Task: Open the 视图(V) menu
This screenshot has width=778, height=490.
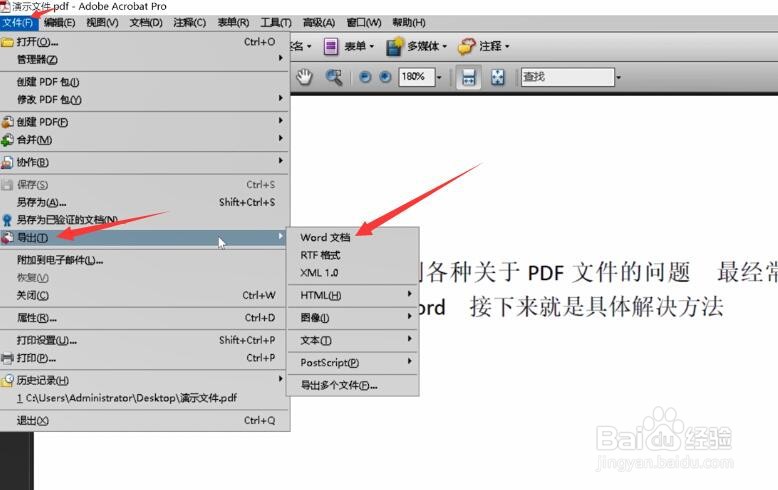Action: coord(102,23)
